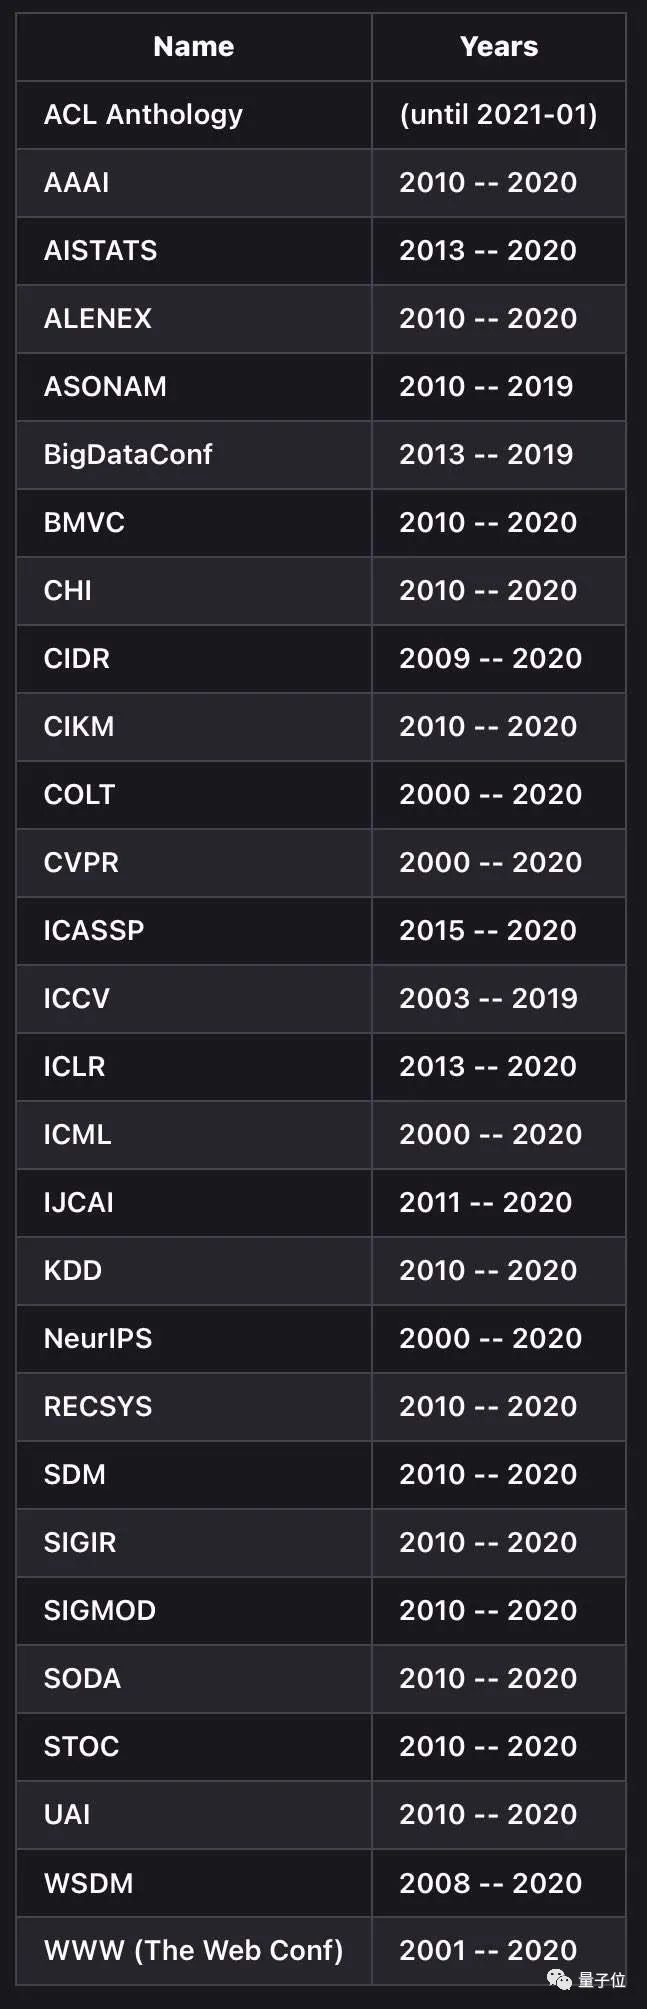
Task: Select the WWW (The Web Conf) cell
Action: [193, 1950]
